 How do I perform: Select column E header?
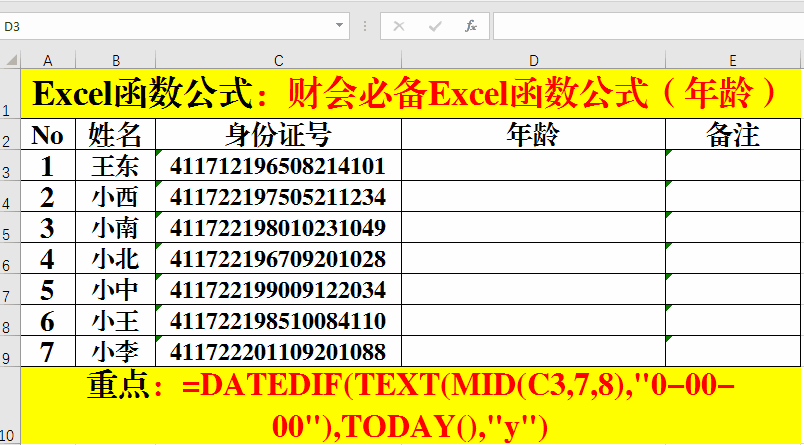click(x=733, y=60)
